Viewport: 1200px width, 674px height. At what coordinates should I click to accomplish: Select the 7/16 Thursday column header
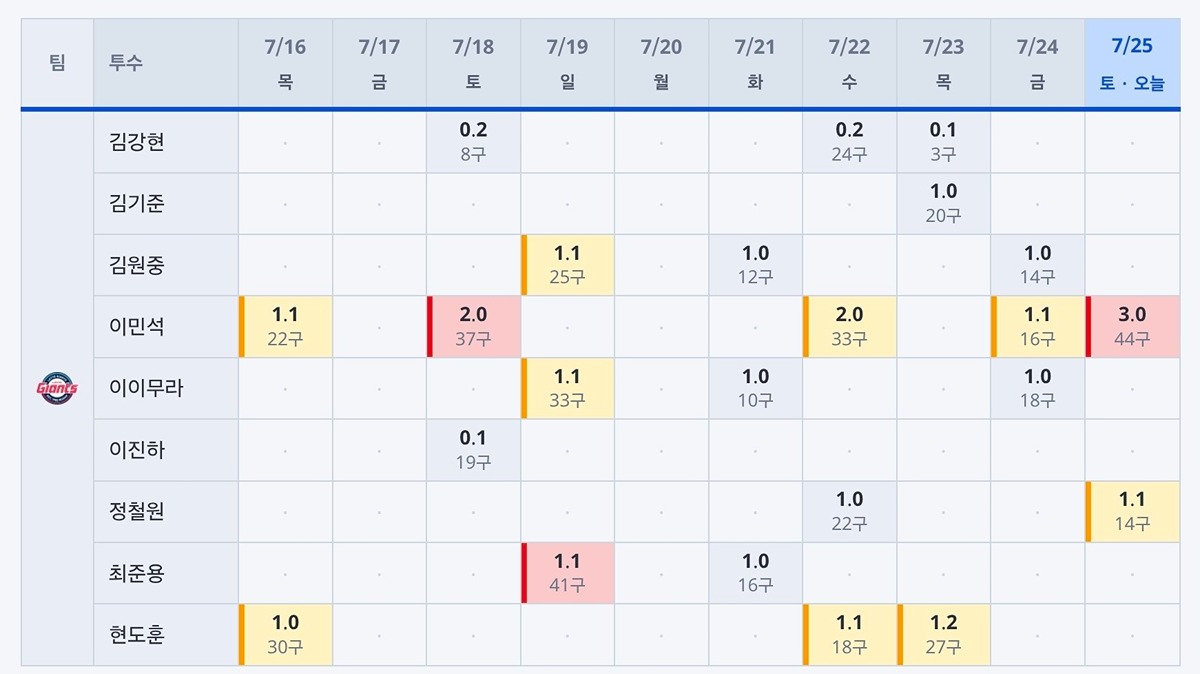pos(286,64)
